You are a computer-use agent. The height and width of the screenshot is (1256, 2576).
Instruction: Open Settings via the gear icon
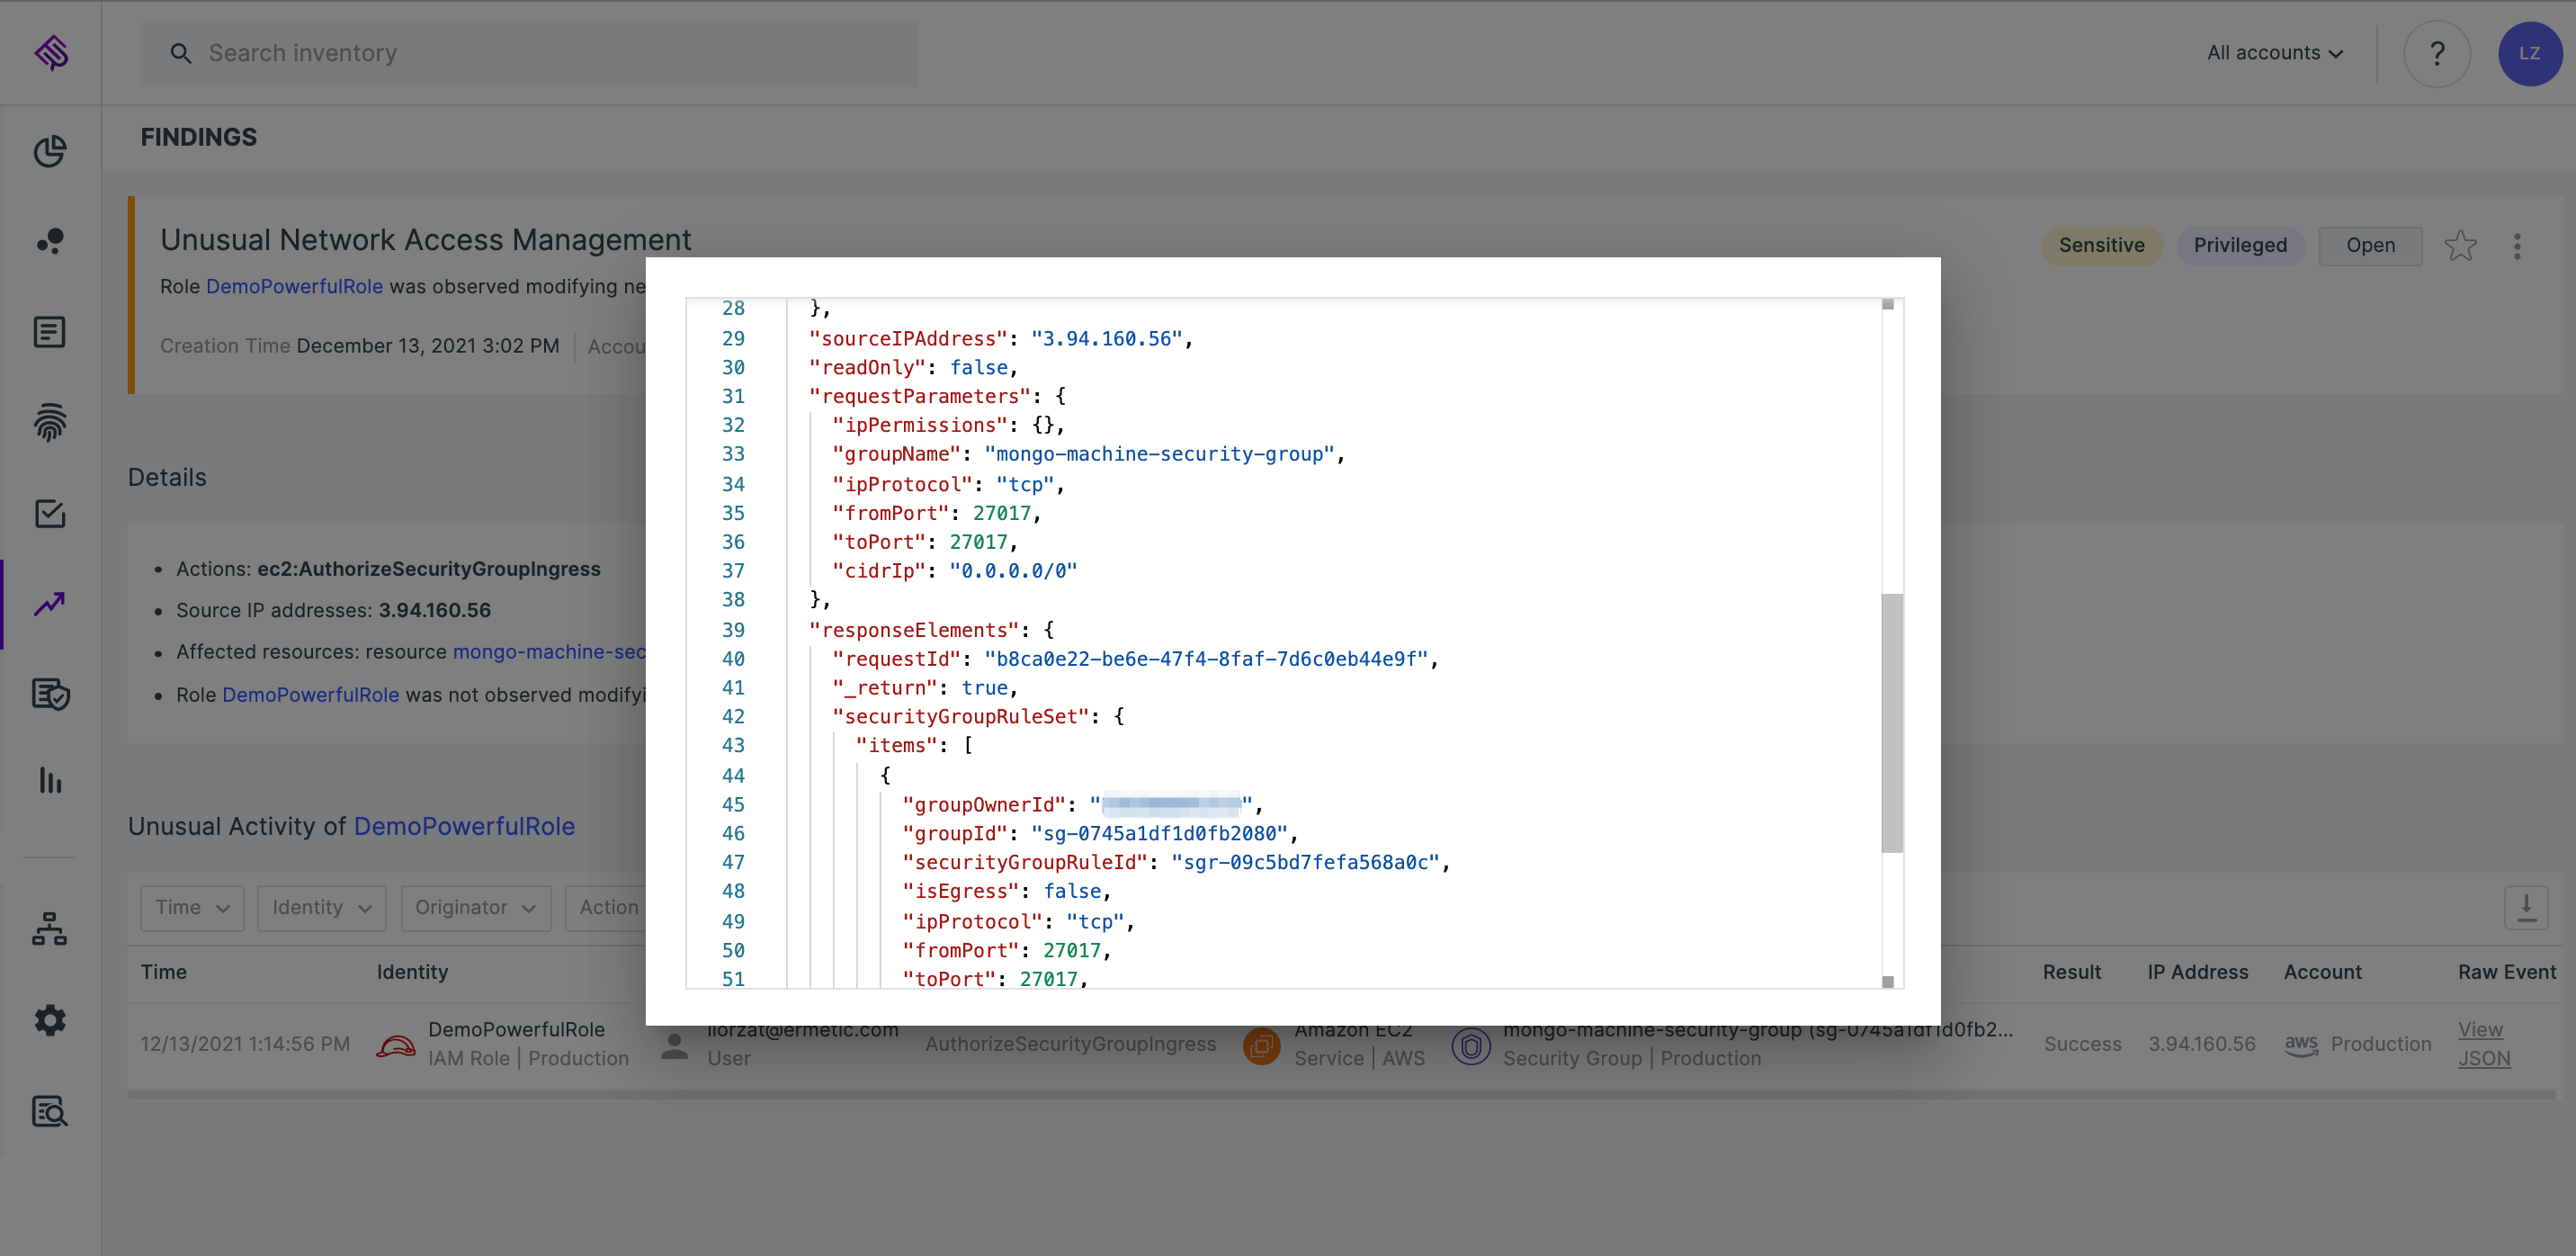[50, 1019]
